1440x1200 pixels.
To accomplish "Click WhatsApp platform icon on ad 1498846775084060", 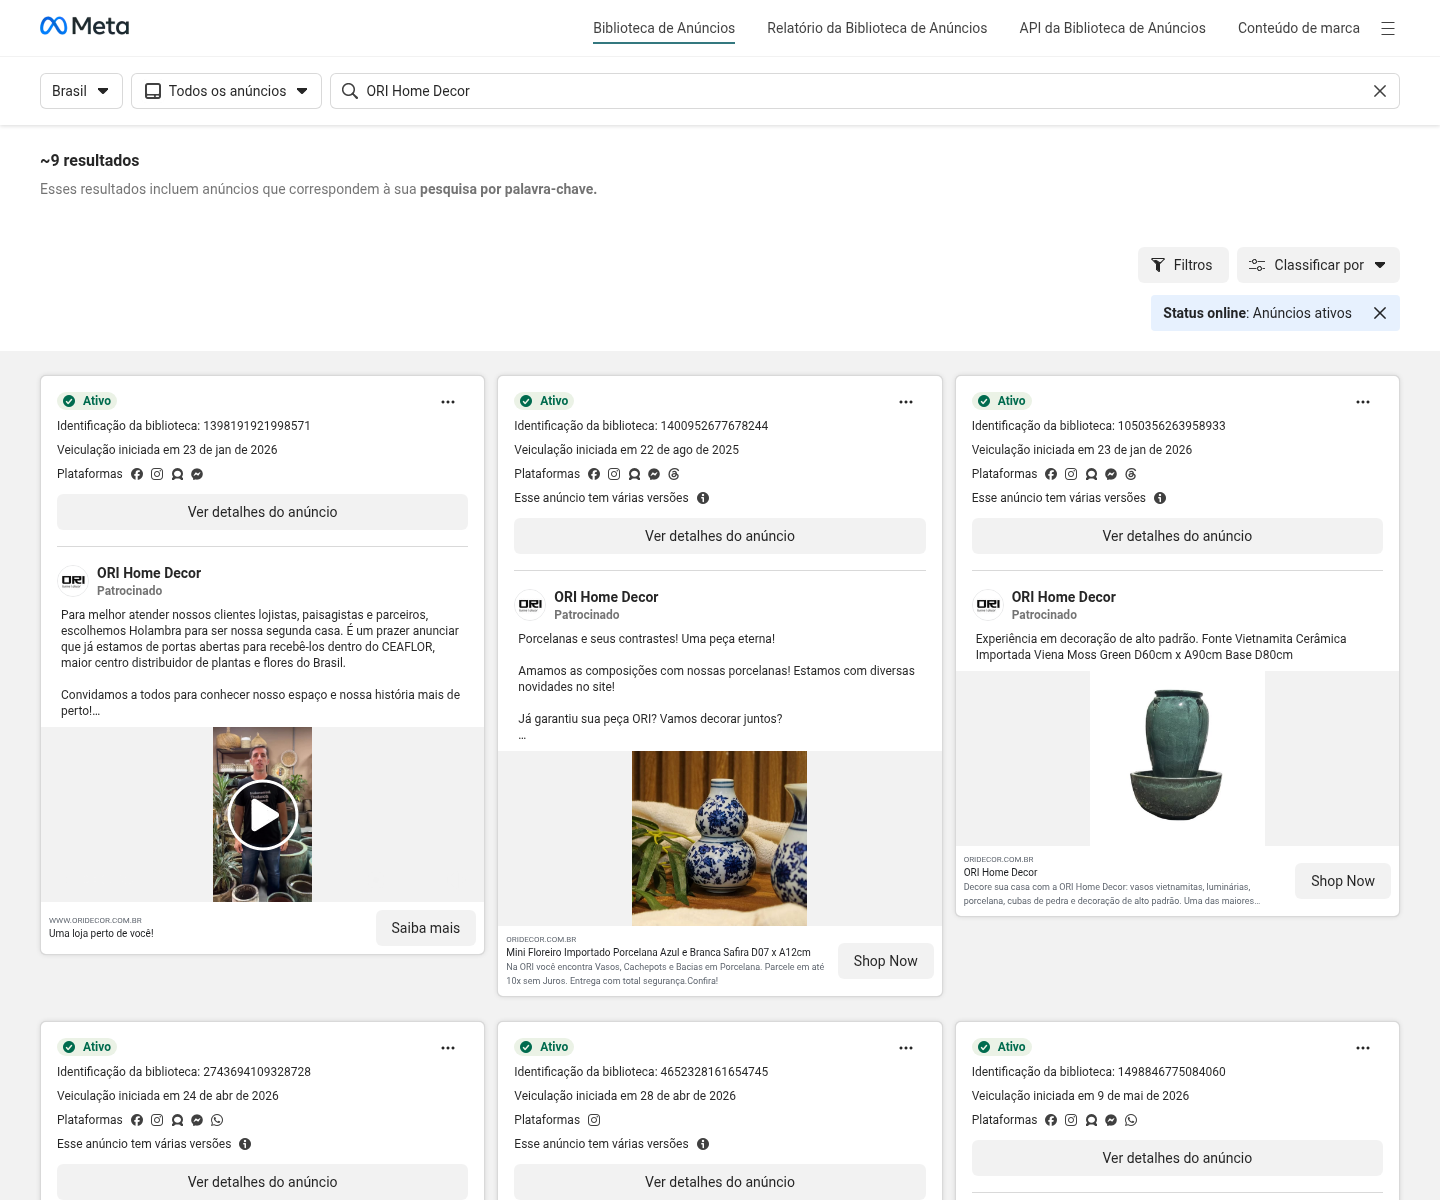I will coord(1131,1120).
